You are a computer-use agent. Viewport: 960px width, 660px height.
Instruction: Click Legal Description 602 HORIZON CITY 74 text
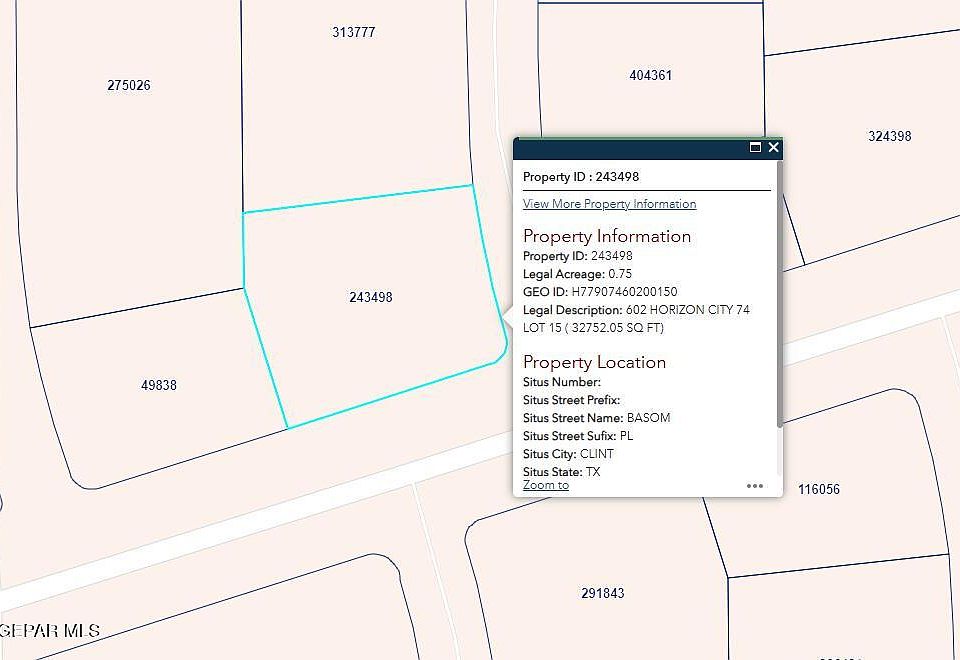(x=636, y=310)
